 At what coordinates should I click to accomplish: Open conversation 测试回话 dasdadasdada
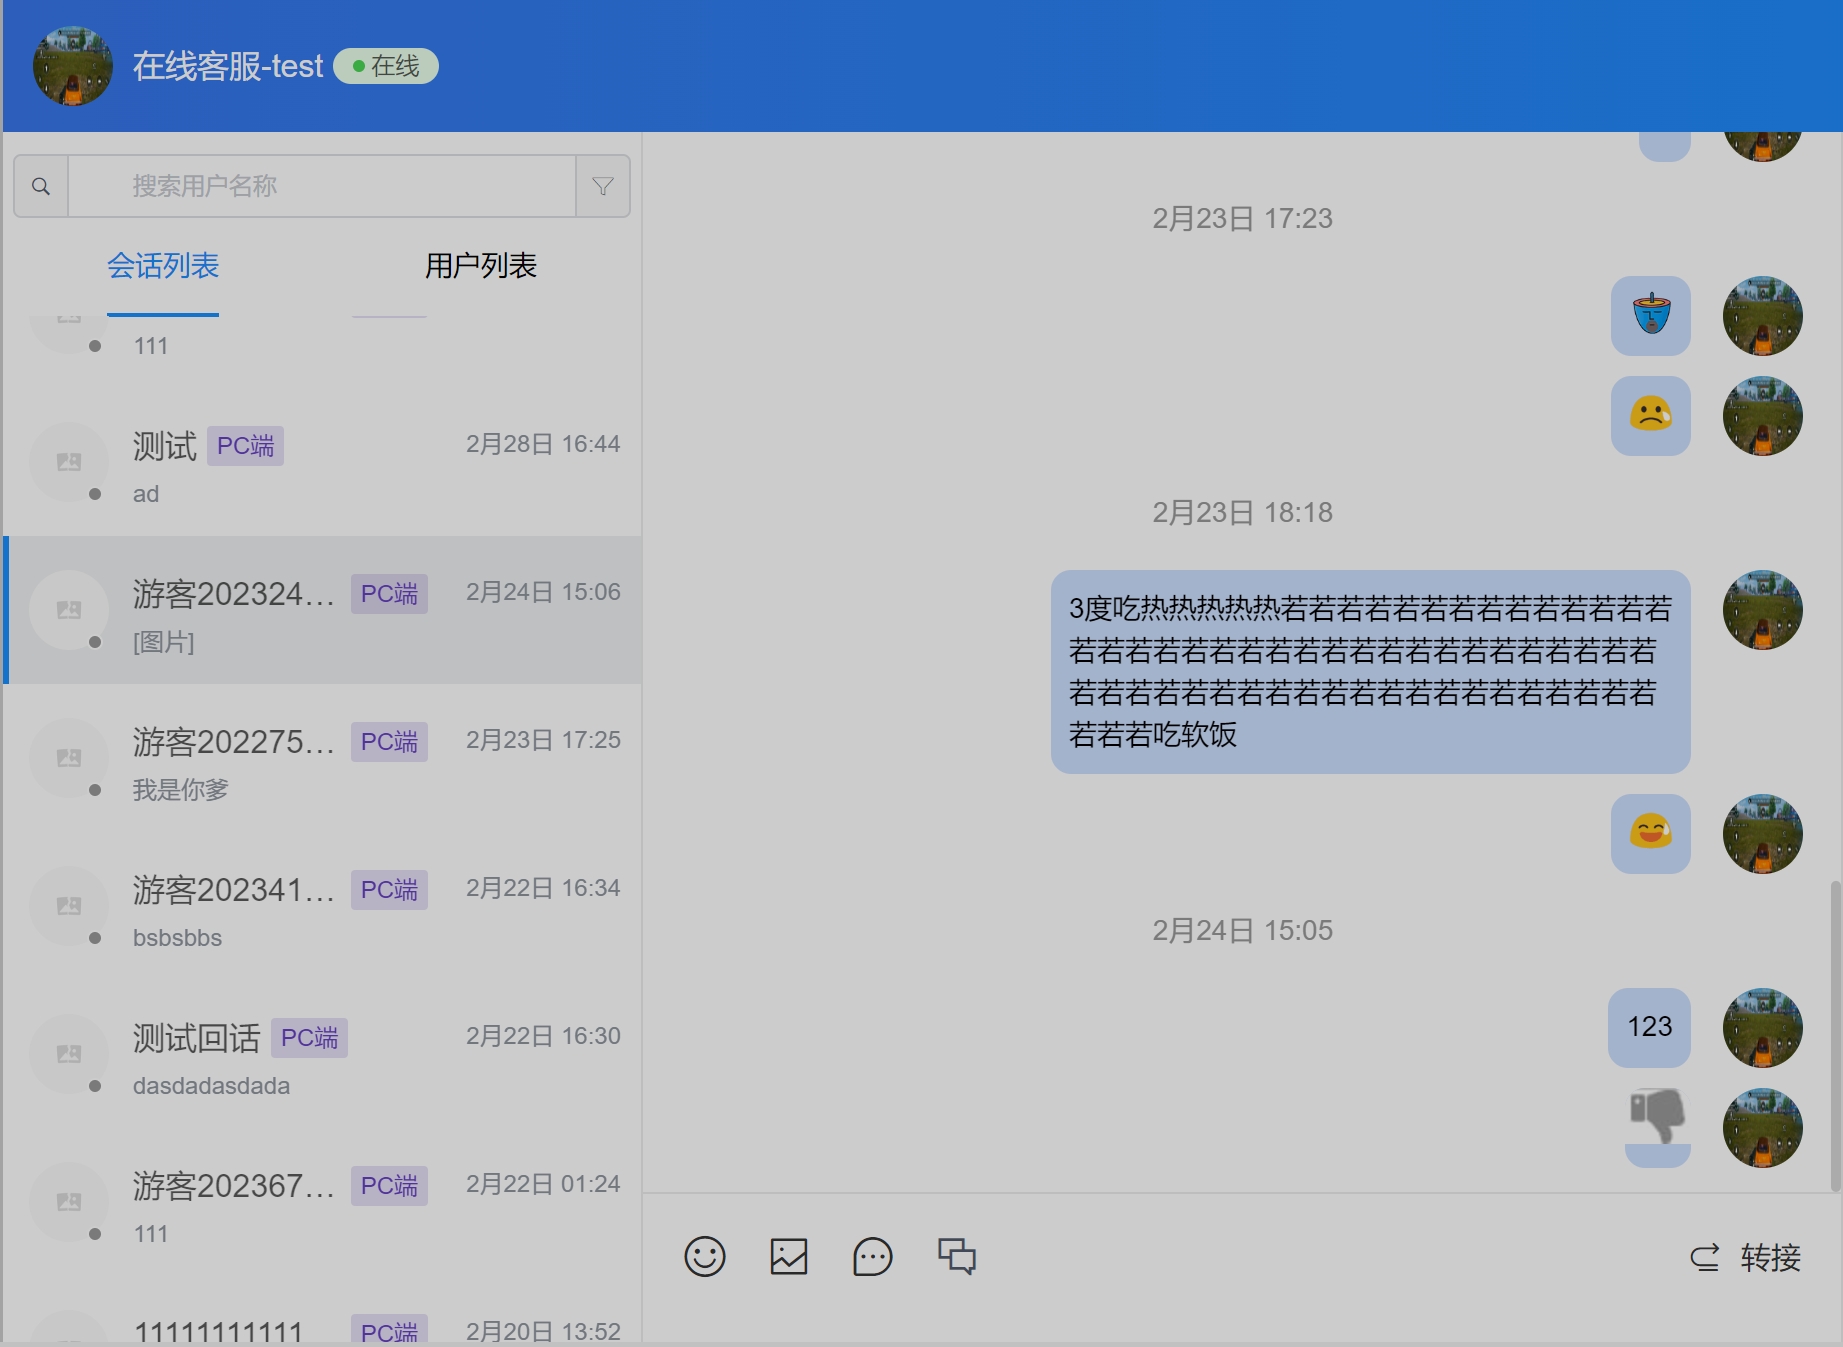[x=322, y=1054]
